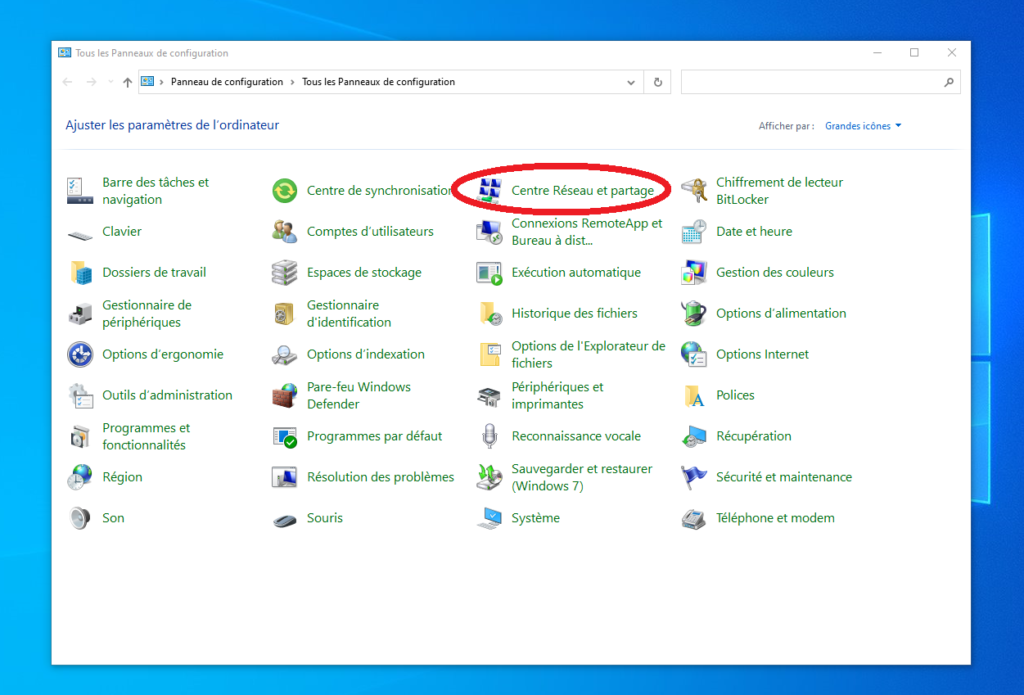Click the Périphériques et imprimantes icon
The height and width of the screenshot is (695, 1024).
pyautogui.click(x=489, y=396)
